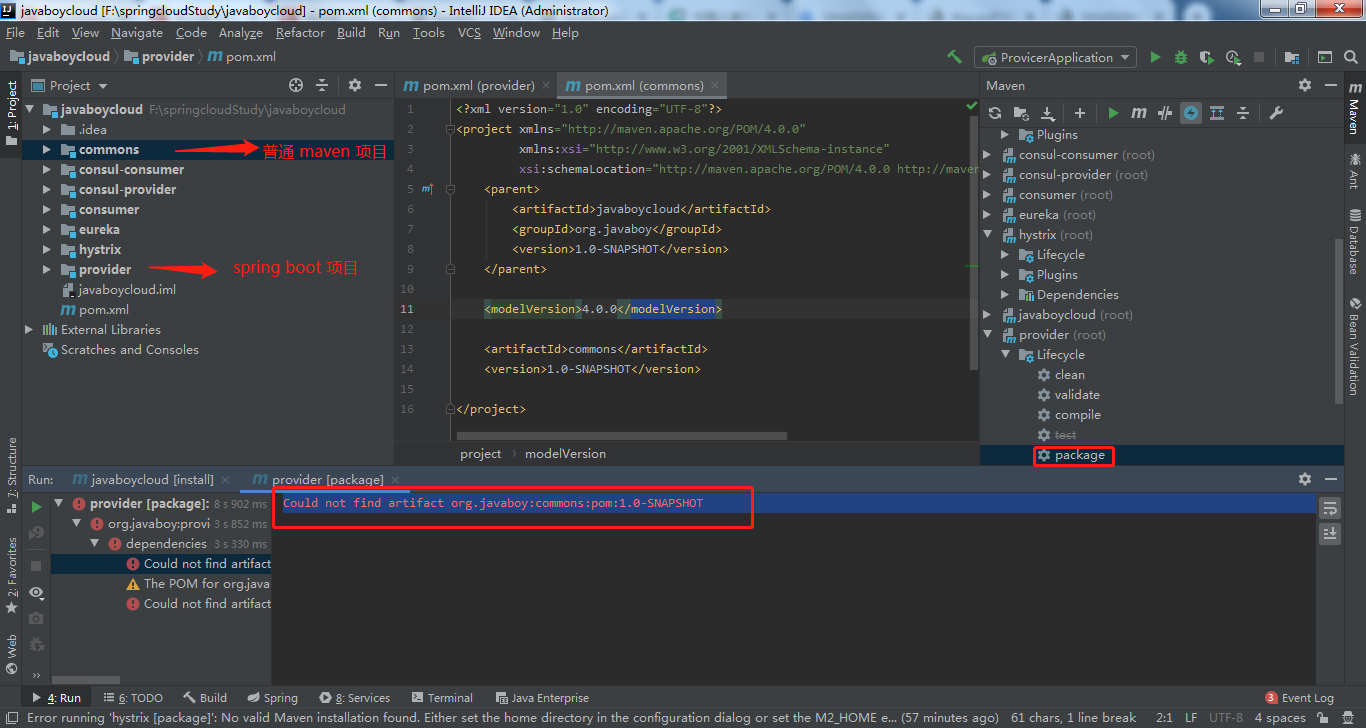
Task: Expand the provider folder in Project tree
Action: coord(46,270)
